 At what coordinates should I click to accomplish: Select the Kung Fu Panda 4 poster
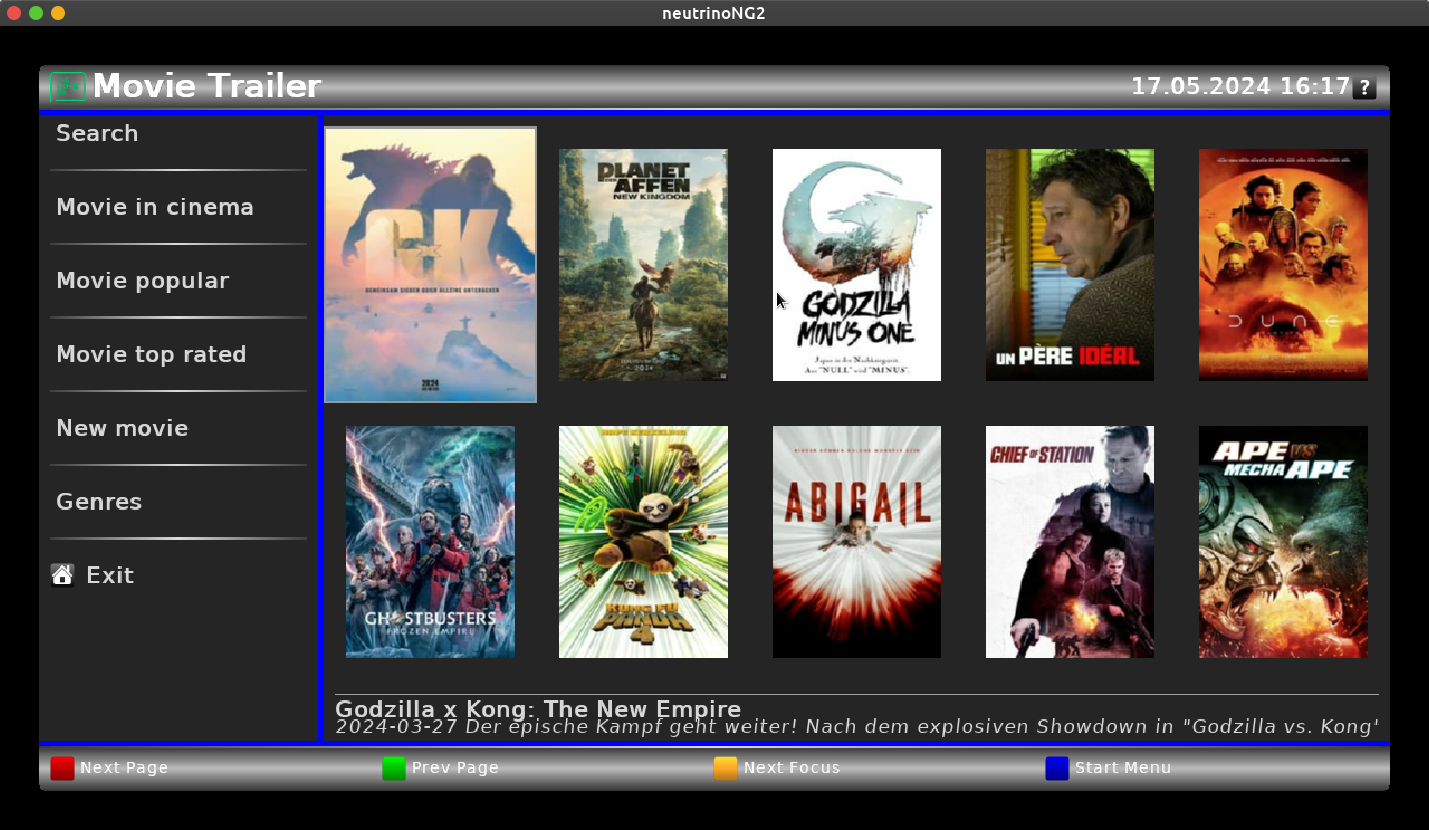(643, 542)
